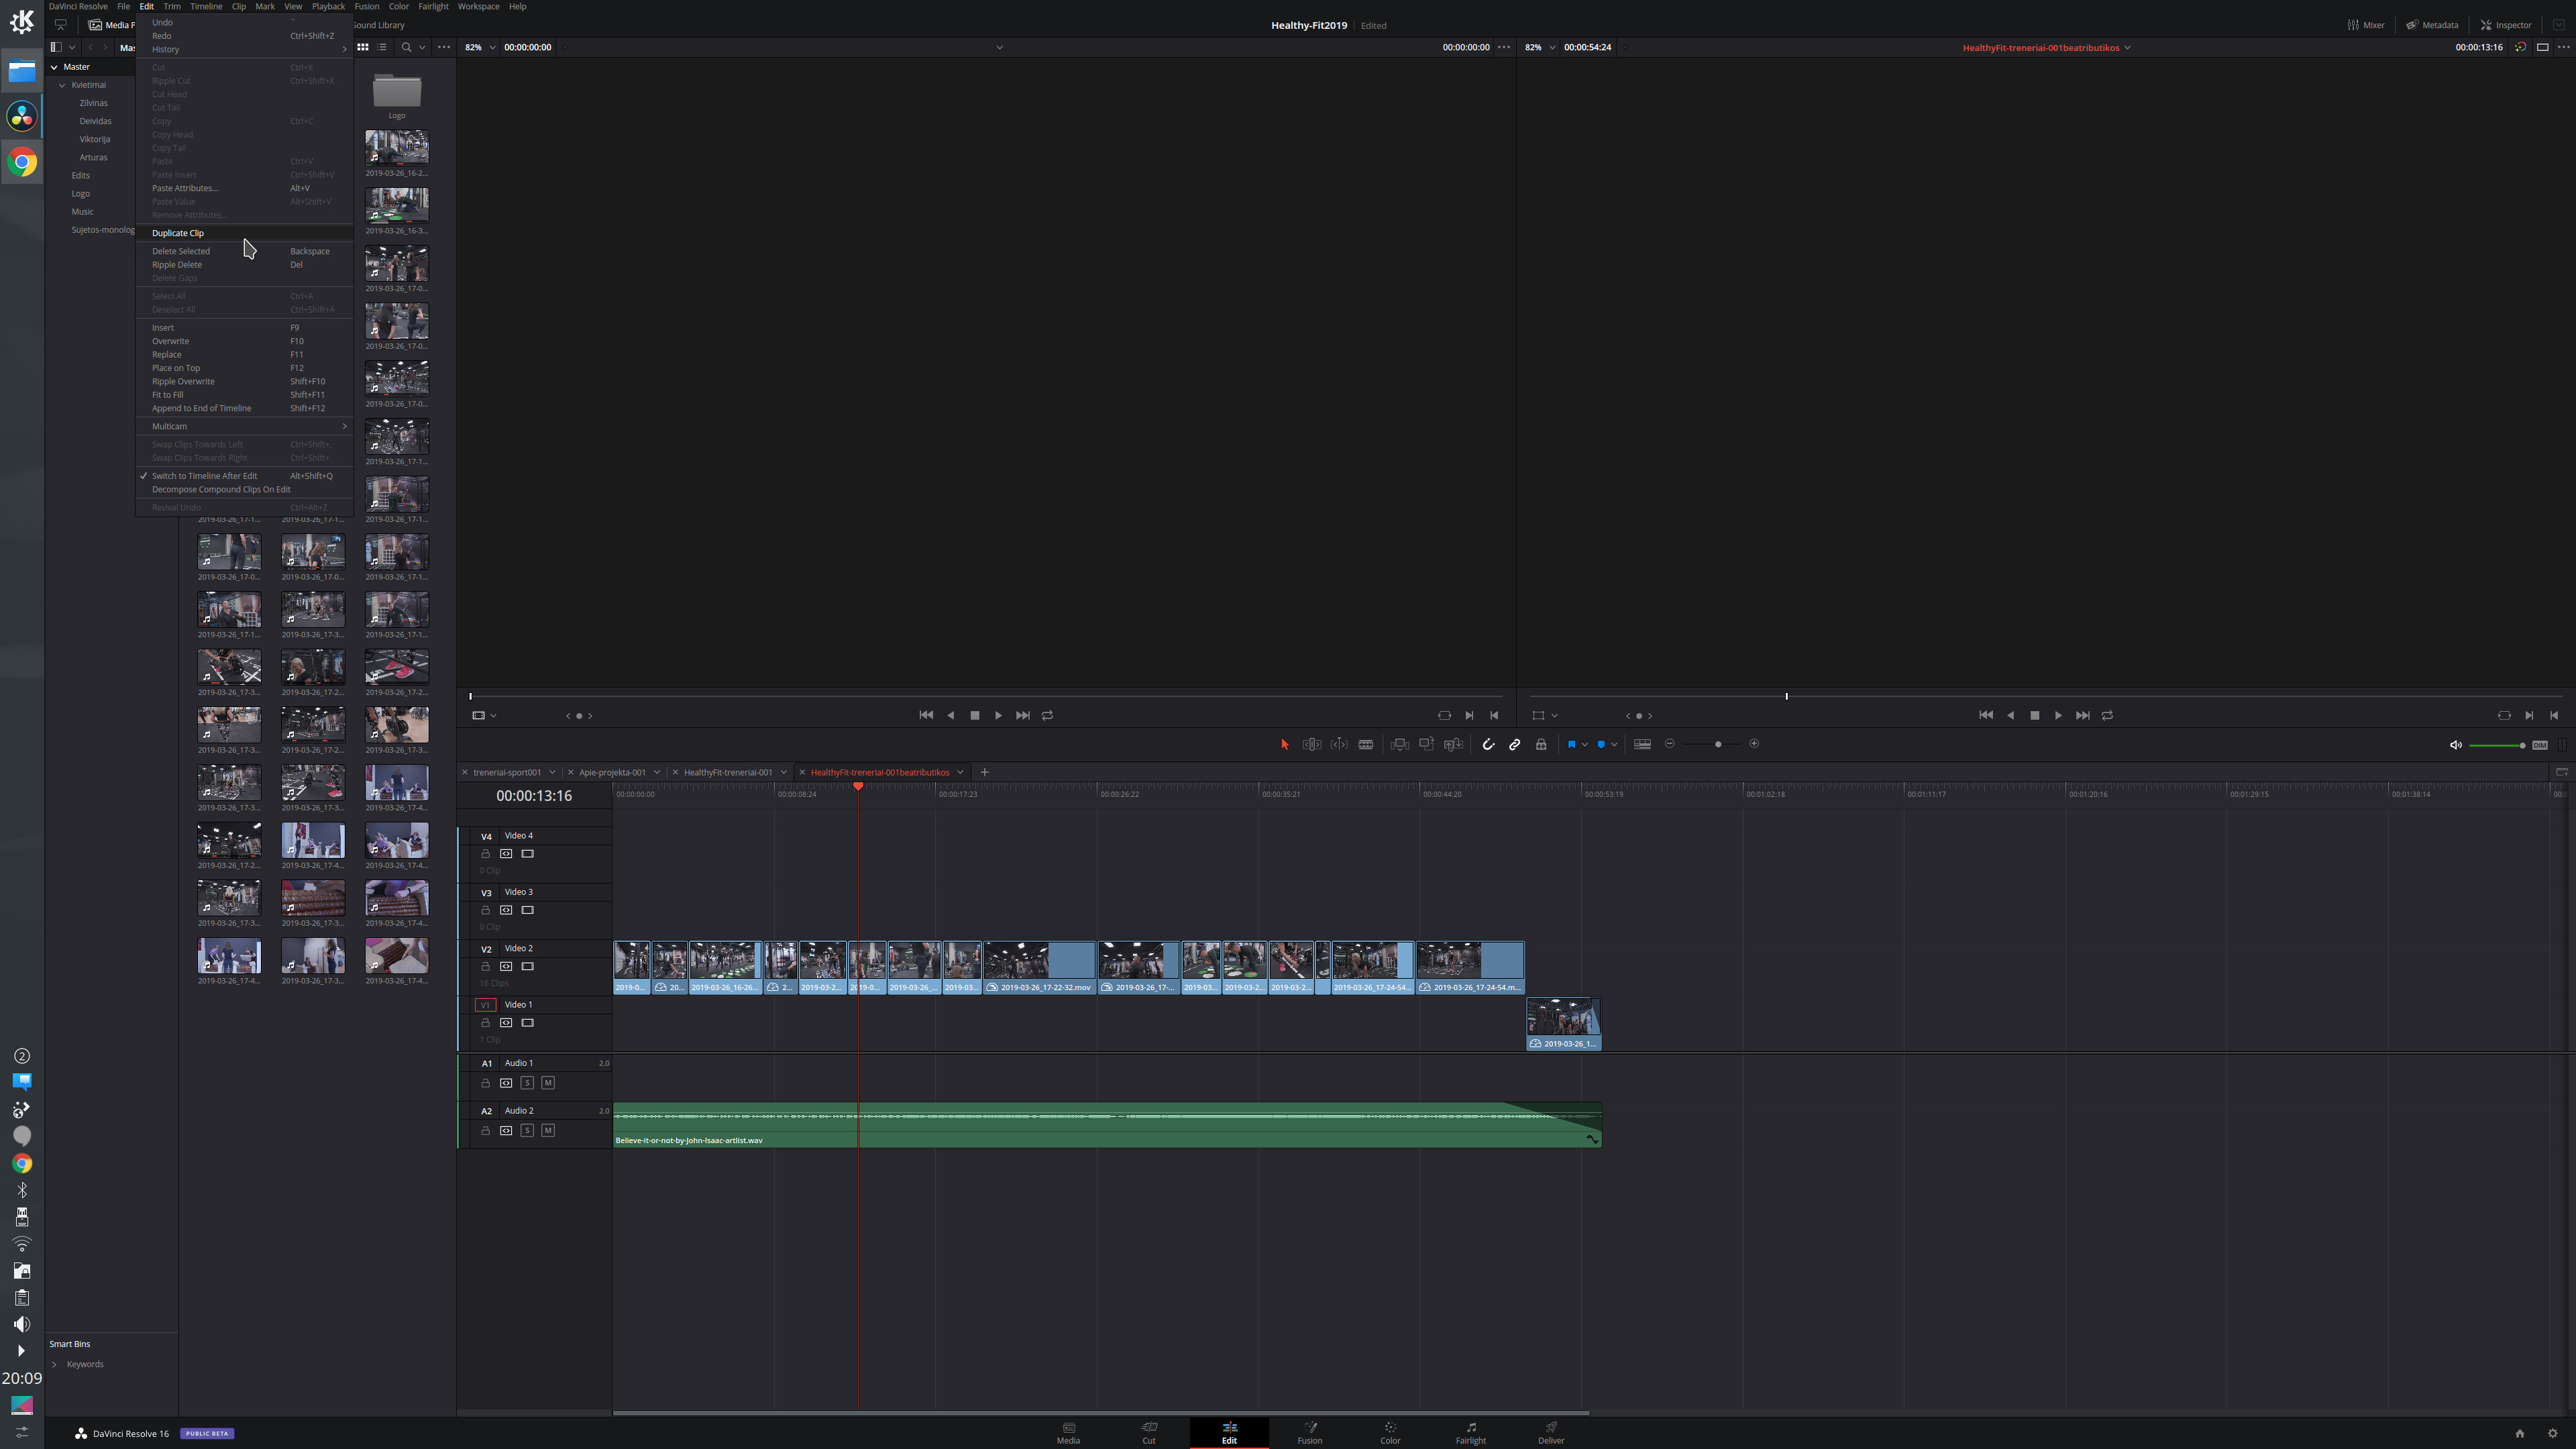Add a blue flag to clip
This screenshot has height=1449, width=2576.
pyautogui.click(x=1571, y=744)
